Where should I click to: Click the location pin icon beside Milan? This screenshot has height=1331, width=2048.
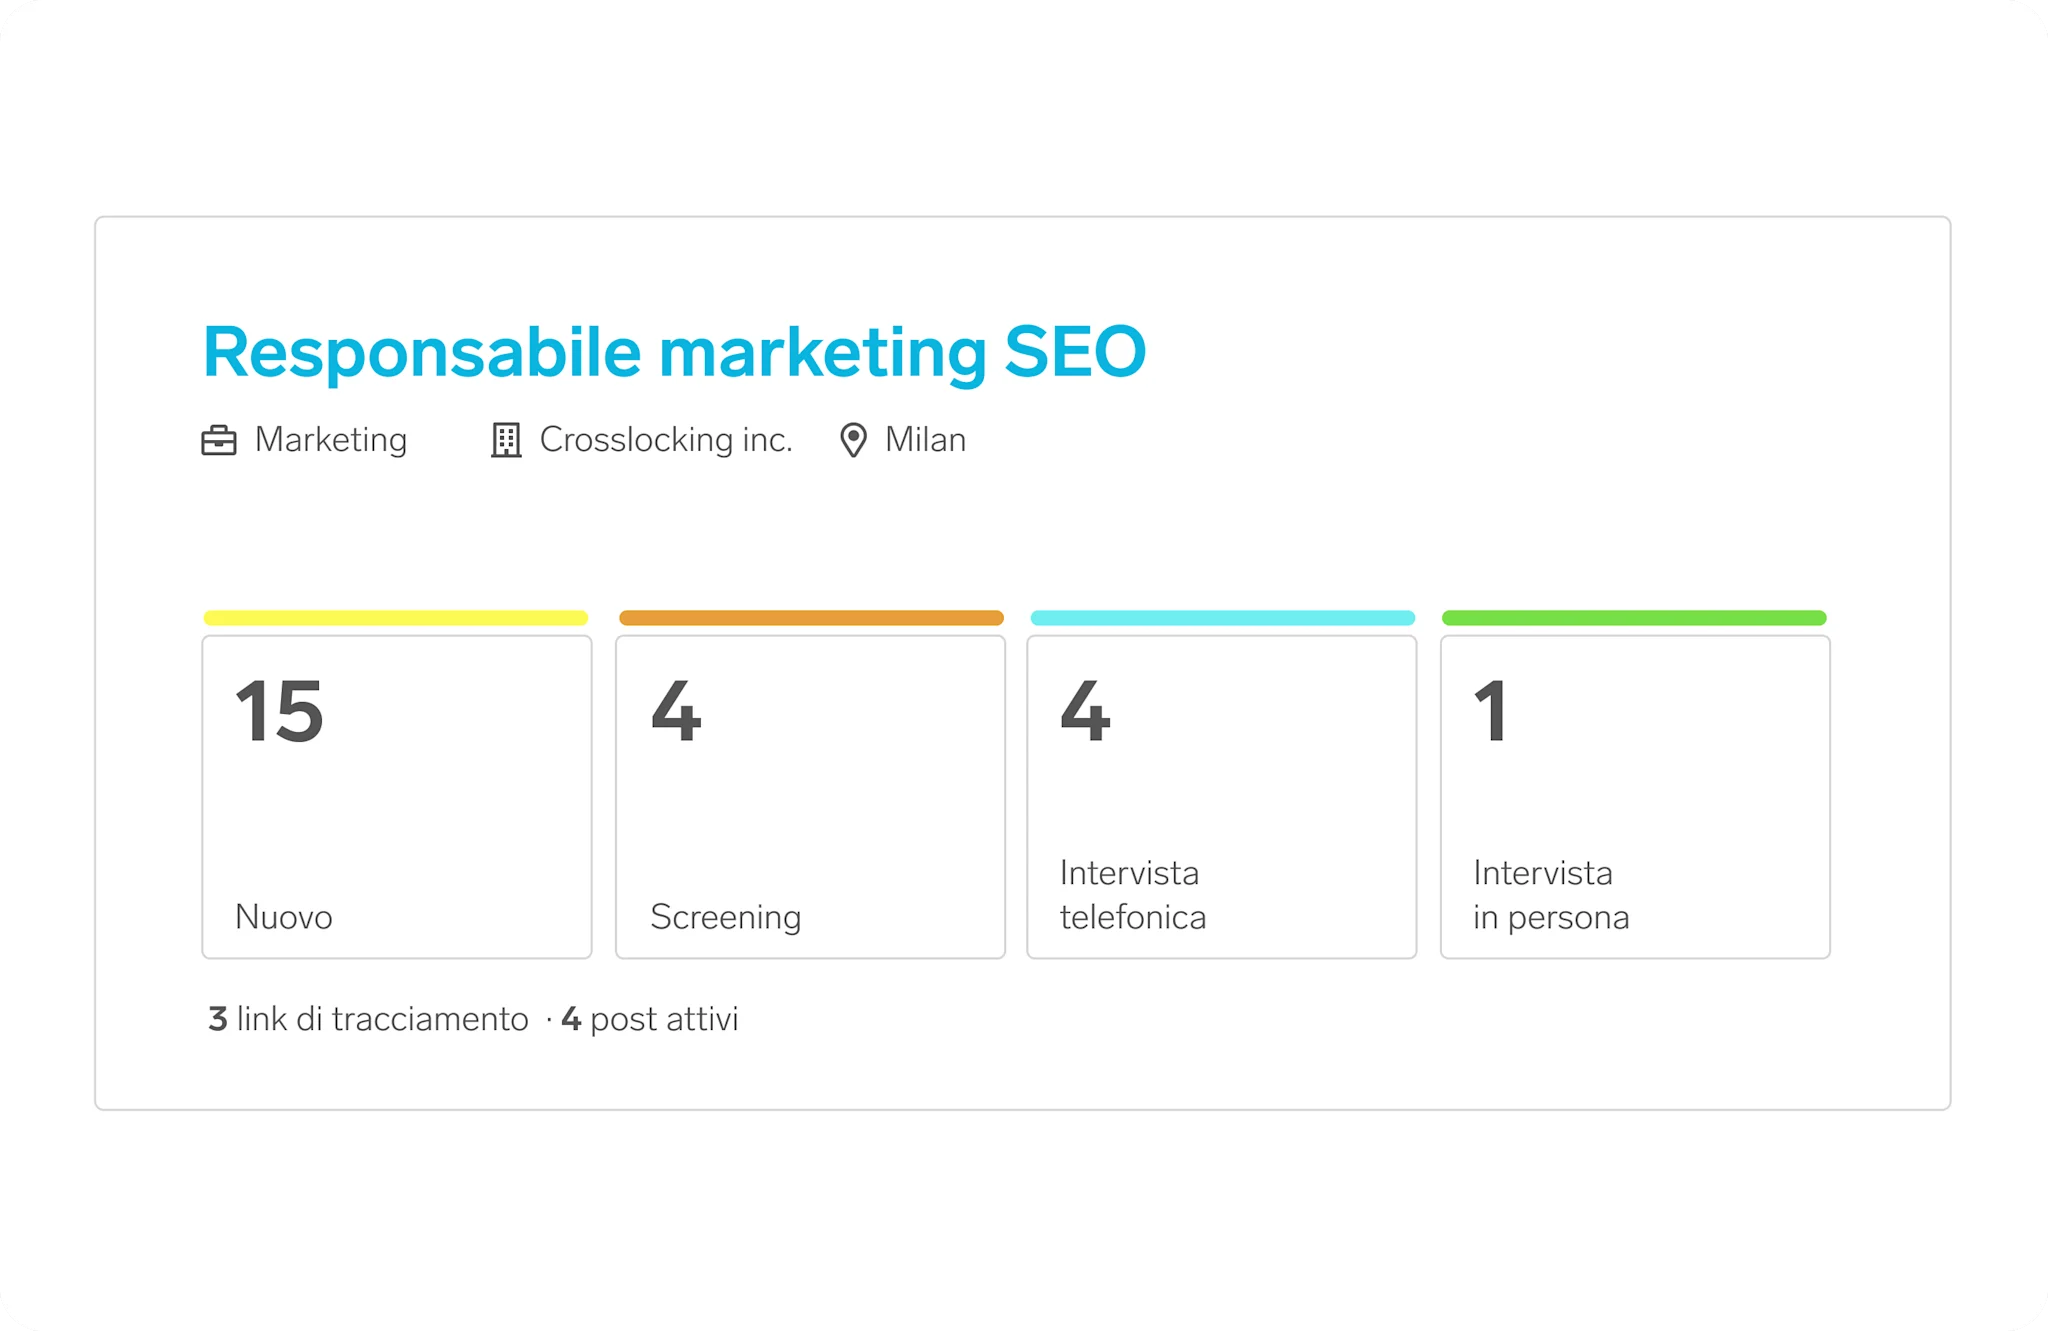click(853, 440)
